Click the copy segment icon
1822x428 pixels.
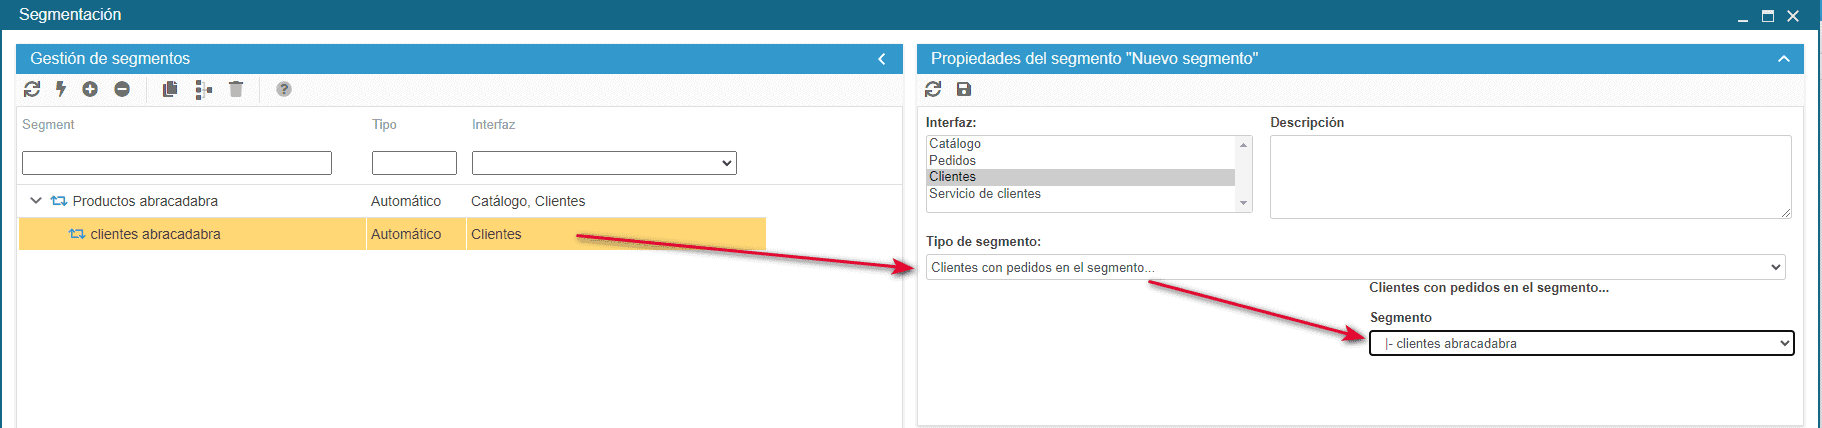pyautogui.click(x=170, y=89)
